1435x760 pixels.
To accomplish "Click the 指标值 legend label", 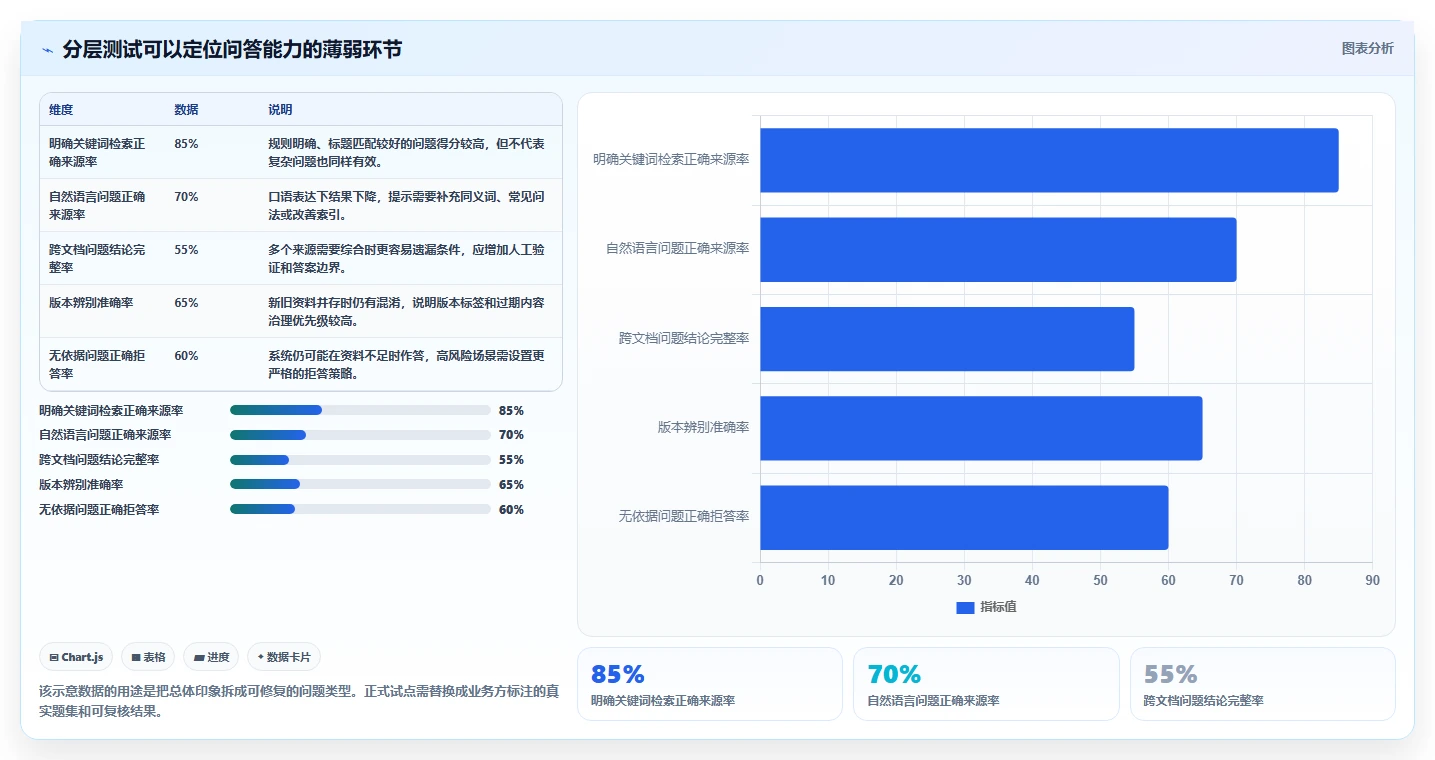I will (x=998, y=607).
